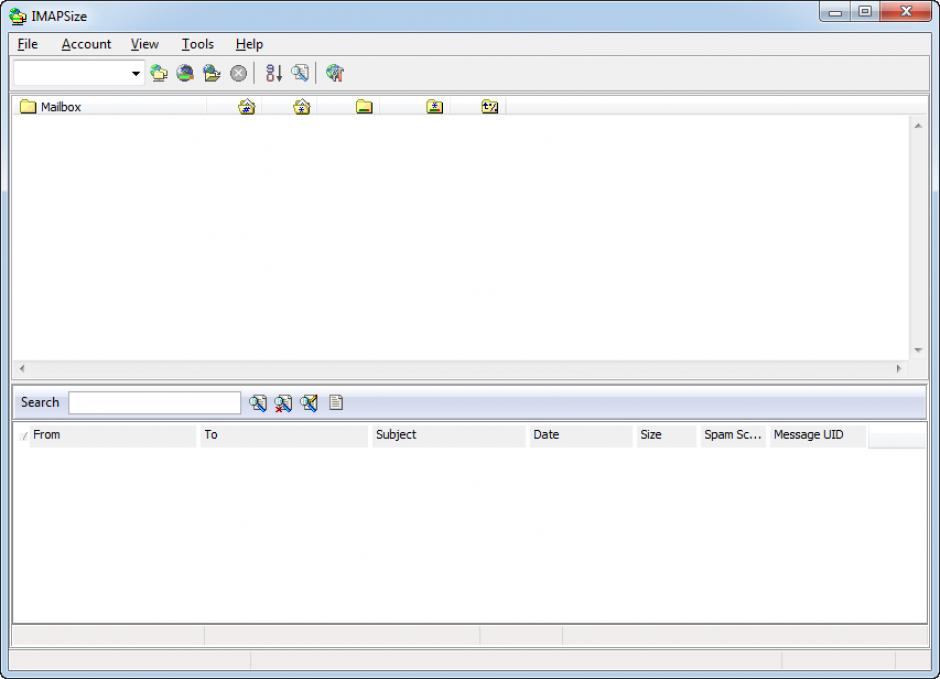
Task: Click the Mailbox column header
Action: click(x=110, y=107)
